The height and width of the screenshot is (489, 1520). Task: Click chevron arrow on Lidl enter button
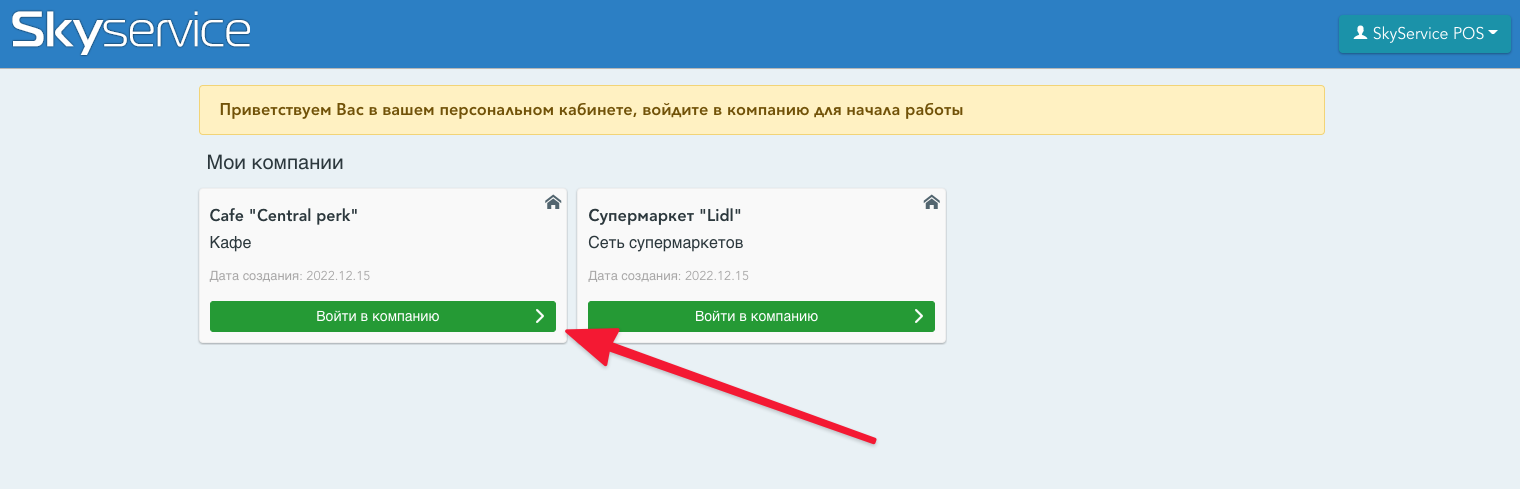coord(919,316)
